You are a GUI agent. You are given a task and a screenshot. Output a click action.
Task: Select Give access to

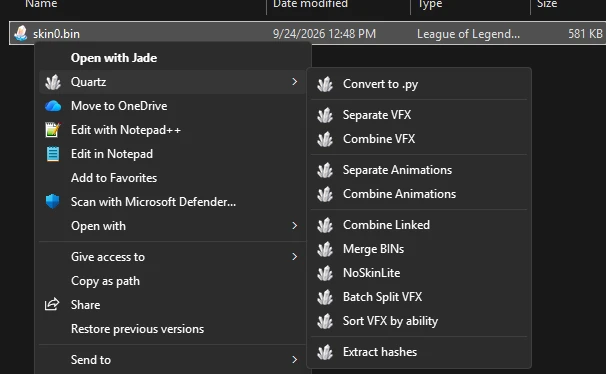(172, 257)
